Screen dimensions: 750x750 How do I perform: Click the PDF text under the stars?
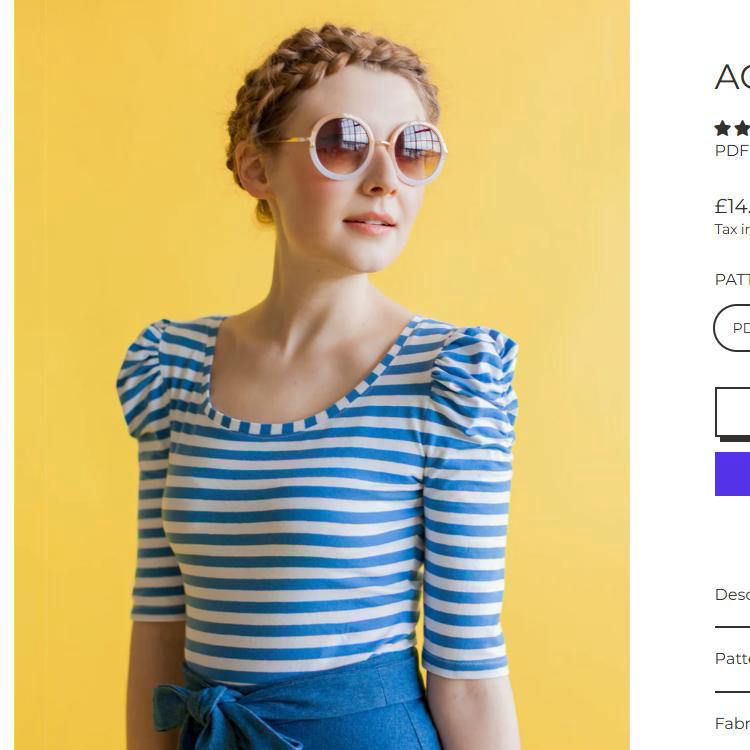click(x=732, y=151)
